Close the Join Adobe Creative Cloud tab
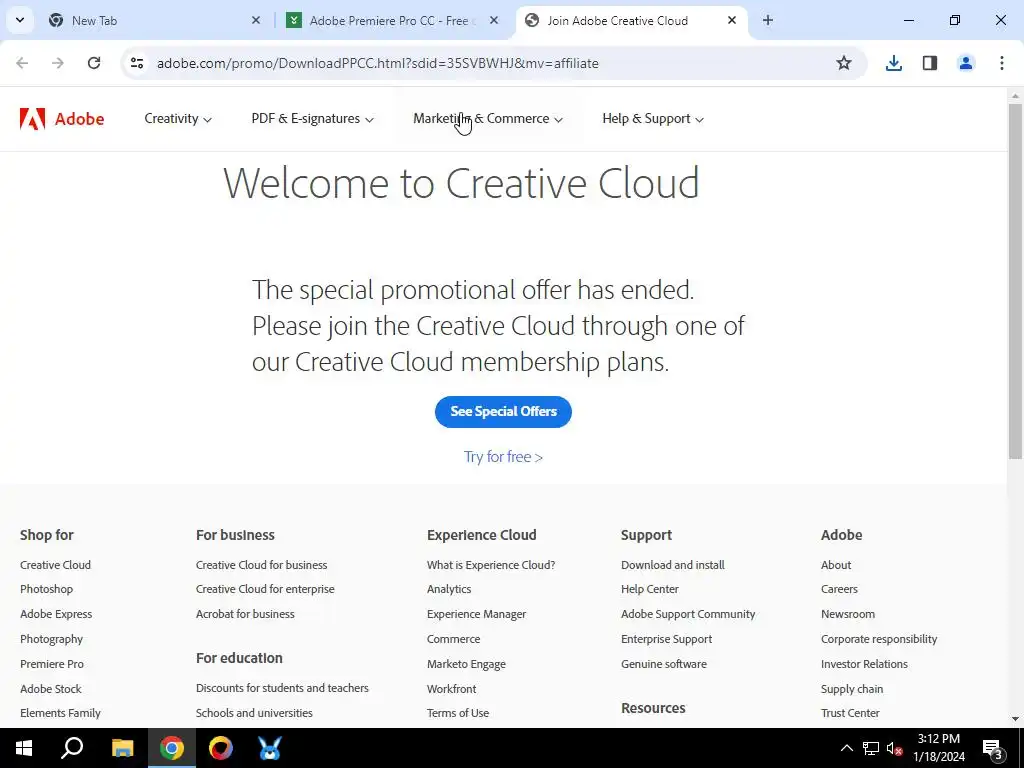 (x=732, y=20)
